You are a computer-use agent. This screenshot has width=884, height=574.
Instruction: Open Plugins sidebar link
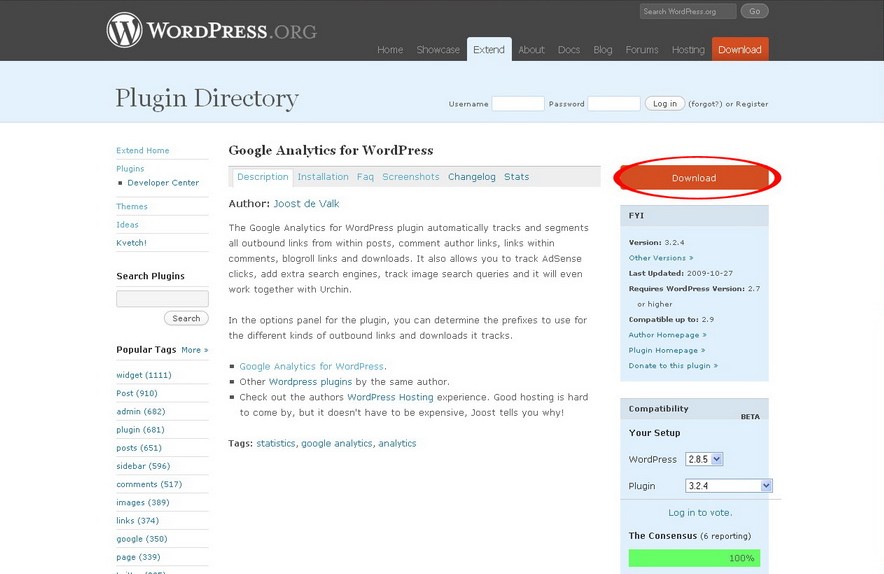pos(130,169)
